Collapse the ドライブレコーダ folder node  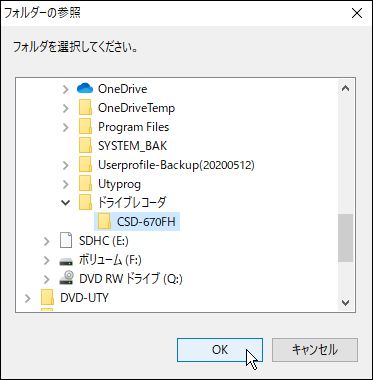(x=66, y=203)
